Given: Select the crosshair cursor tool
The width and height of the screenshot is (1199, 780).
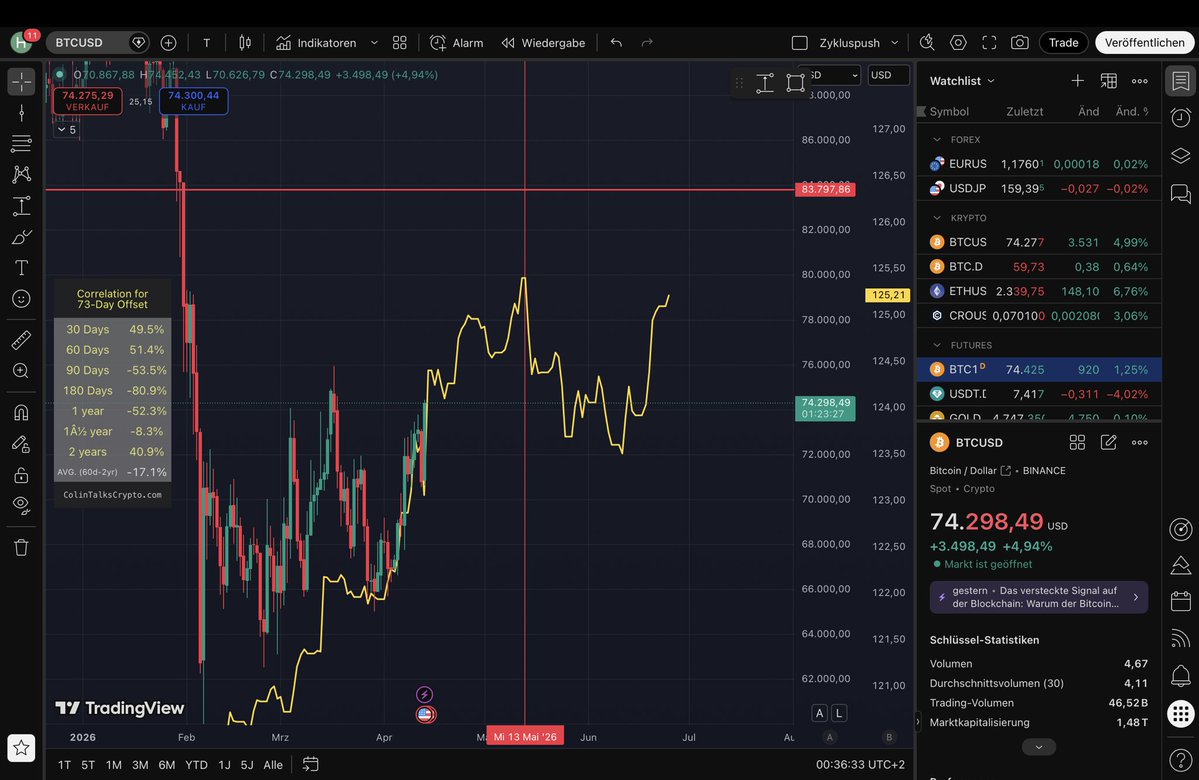Looking at the screenshot, I should pos(21,81).
